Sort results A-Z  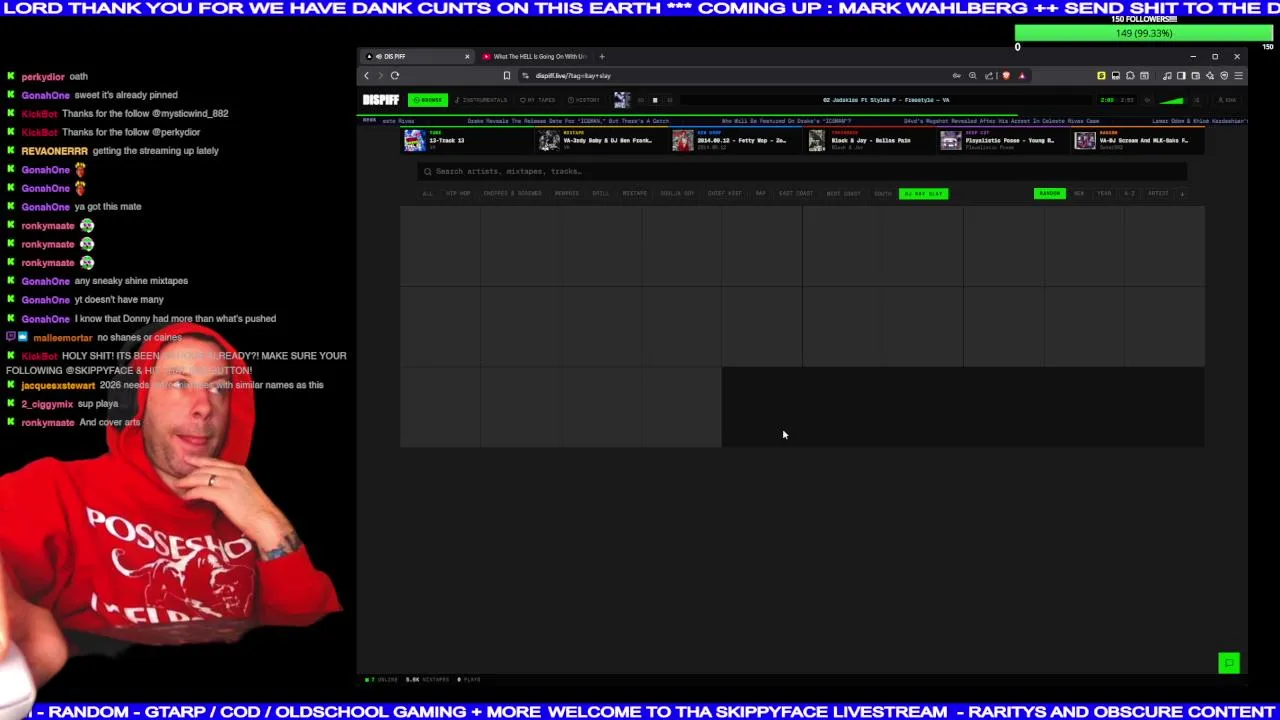[1129, 193]
